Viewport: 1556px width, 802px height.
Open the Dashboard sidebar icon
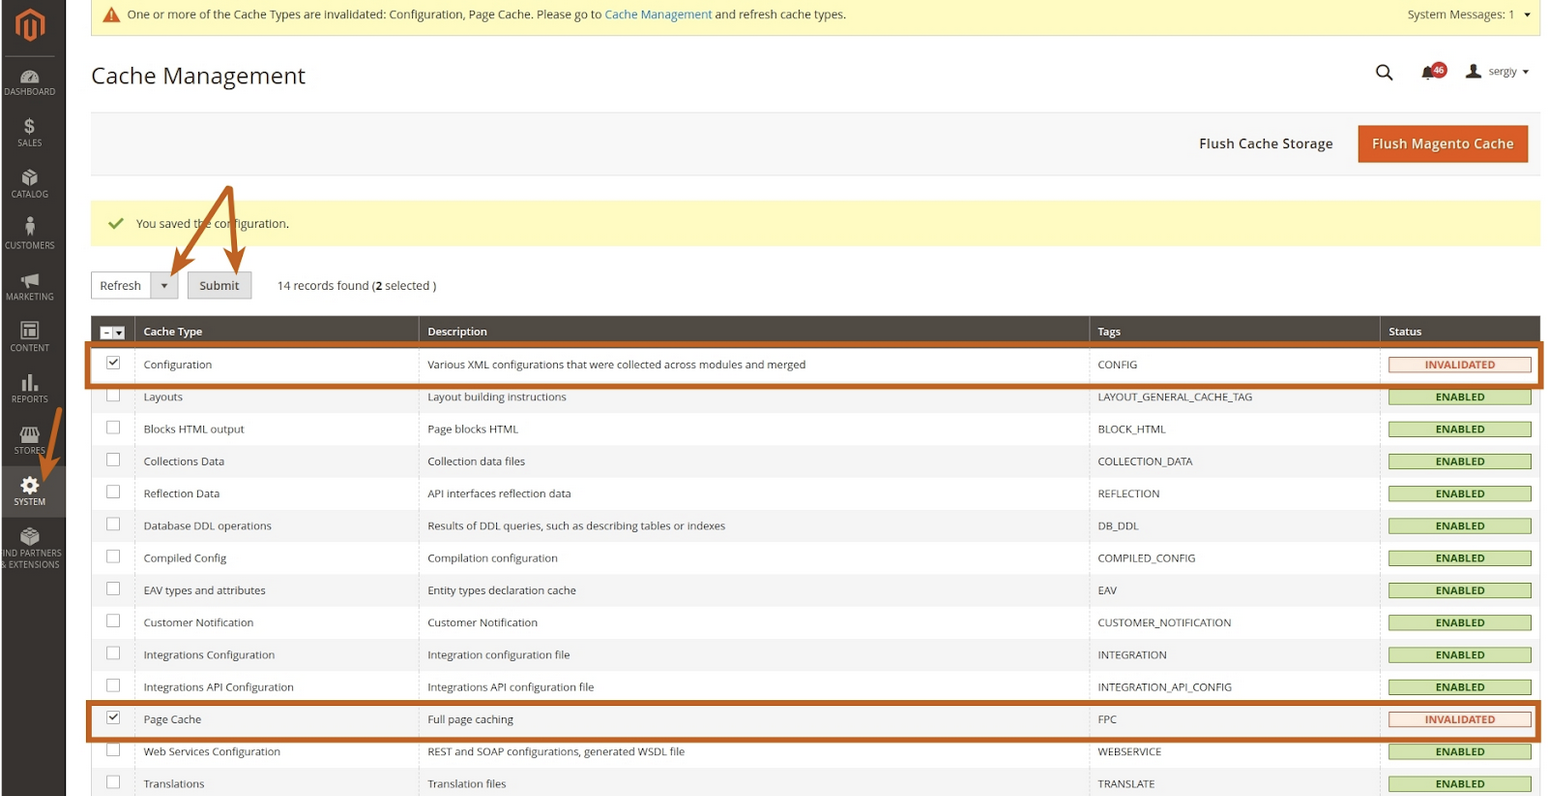tap(29, 77)
